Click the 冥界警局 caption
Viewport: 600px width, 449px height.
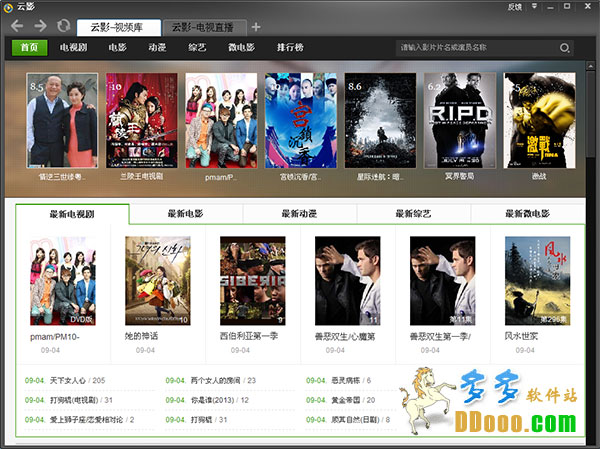(460, 176)
